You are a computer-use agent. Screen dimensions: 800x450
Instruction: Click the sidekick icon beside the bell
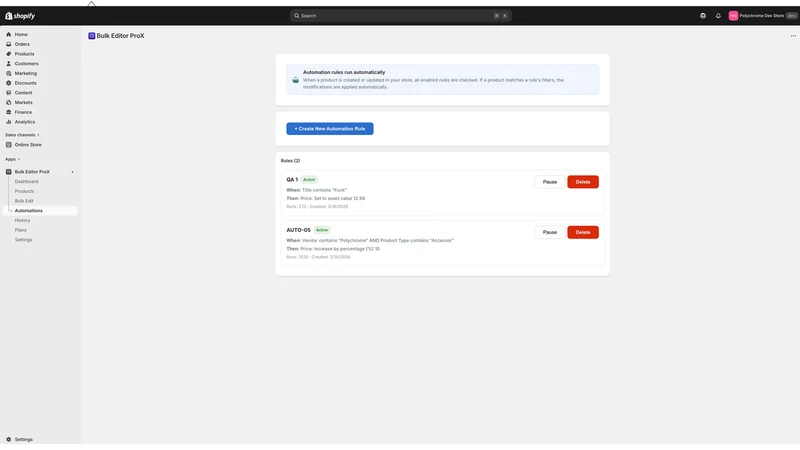coord(703,16)
